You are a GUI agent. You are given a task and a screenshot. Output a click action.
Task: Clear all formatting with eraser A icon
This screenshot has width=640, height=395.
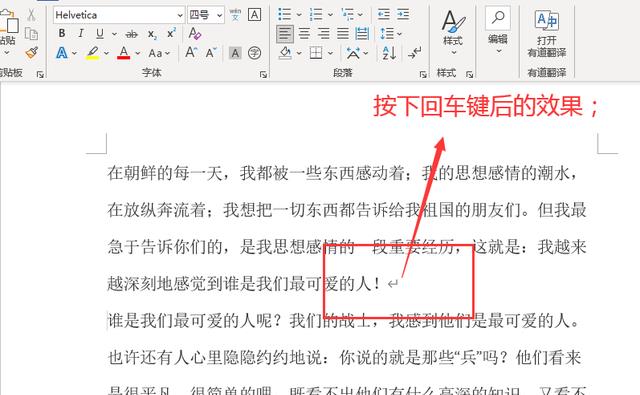click(x=194, y=34)
